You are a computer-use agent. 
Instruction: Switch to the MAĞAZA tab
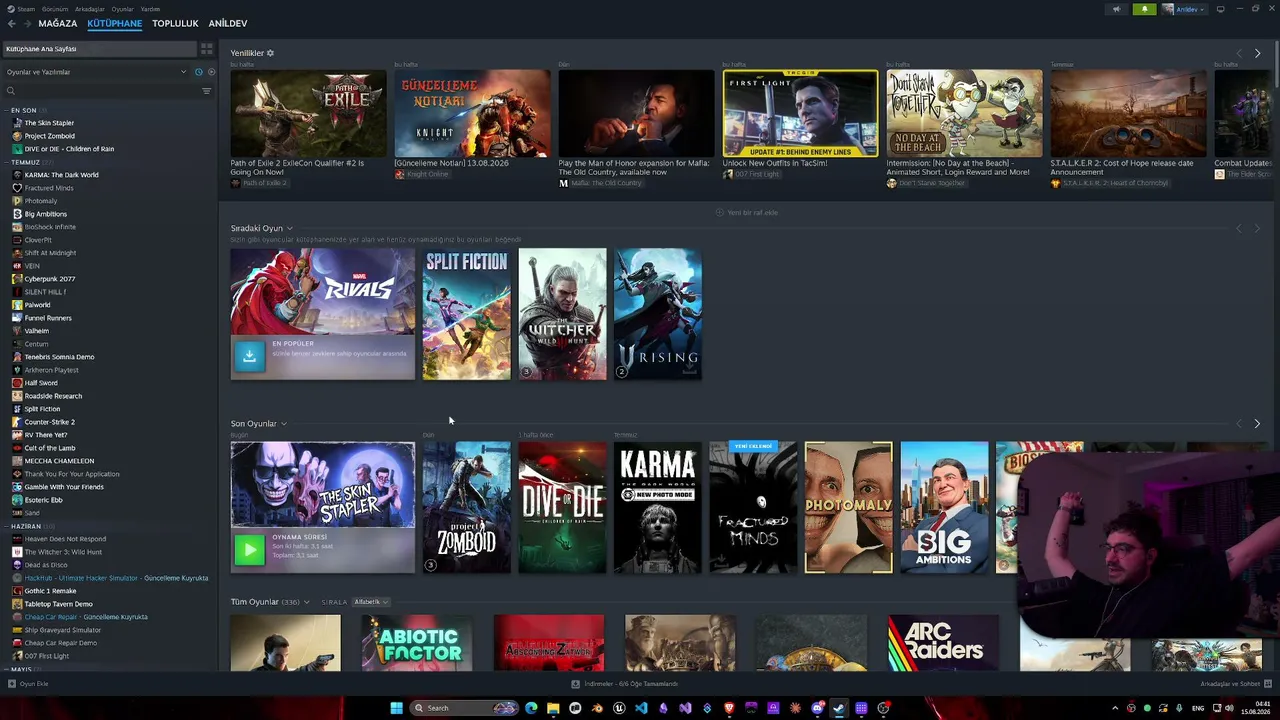click(57, 23)
